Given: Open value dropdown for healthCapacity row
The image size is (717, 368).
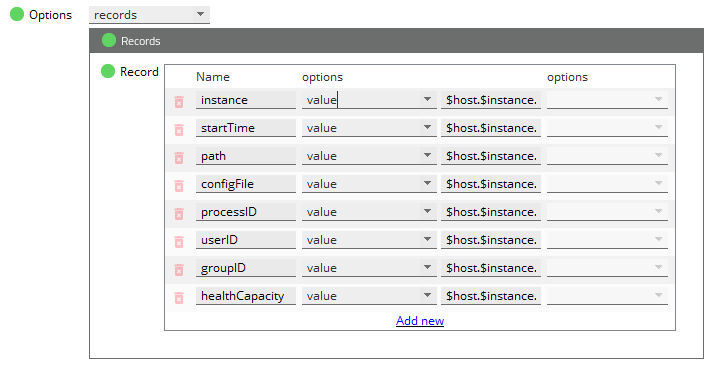Looking at the screenshot, I should (369, 296).
